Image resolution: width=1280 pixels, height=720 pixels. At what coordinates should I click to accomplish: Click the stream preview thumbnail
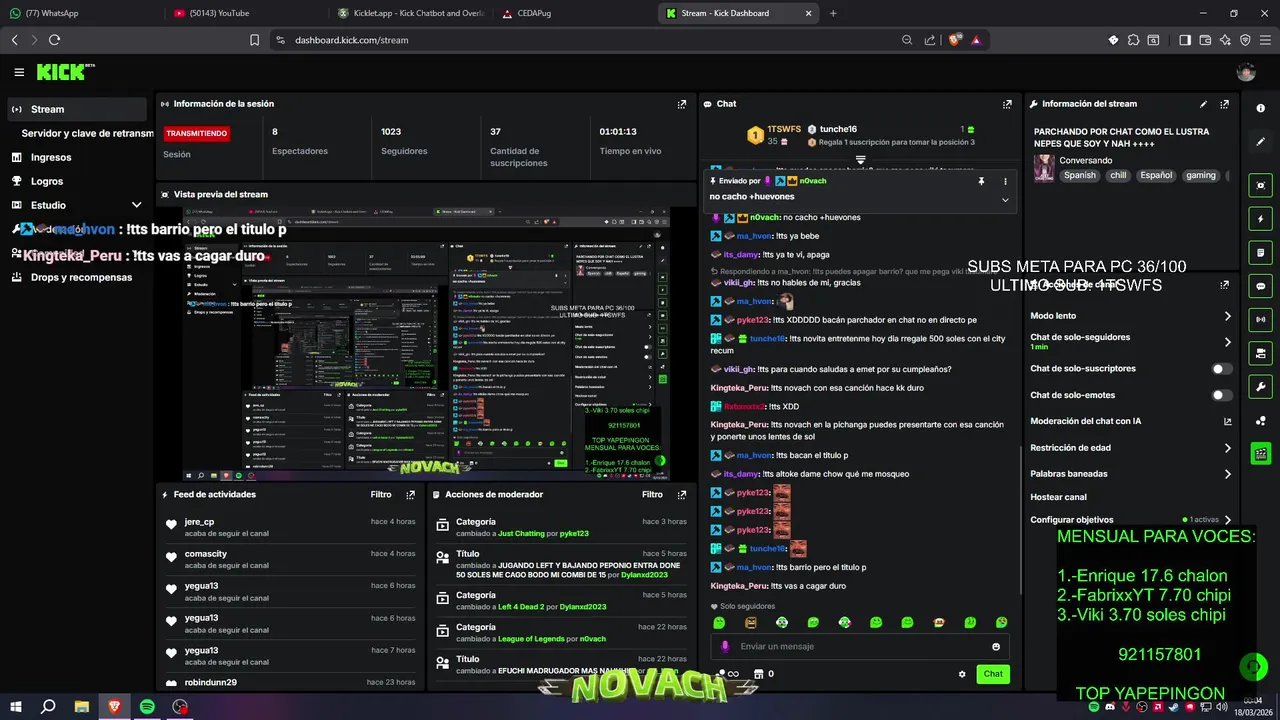(425, 344)
